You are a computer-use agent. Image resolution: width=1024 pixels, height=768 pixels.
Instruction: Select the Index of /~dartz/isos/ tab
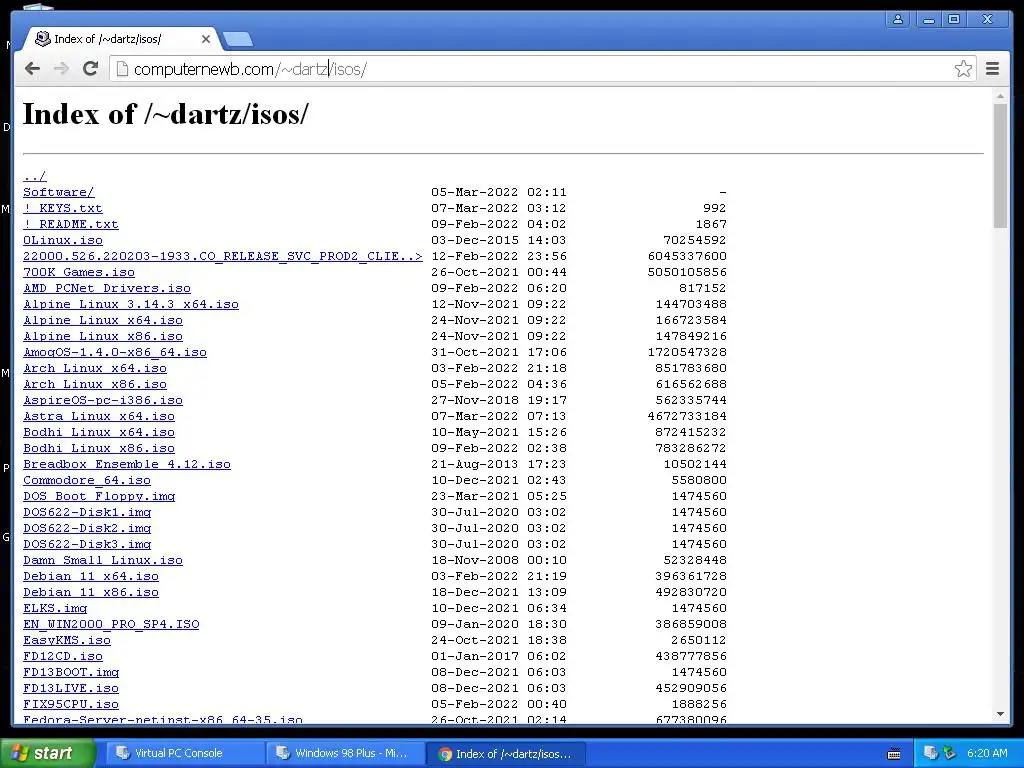click(120, 39)
